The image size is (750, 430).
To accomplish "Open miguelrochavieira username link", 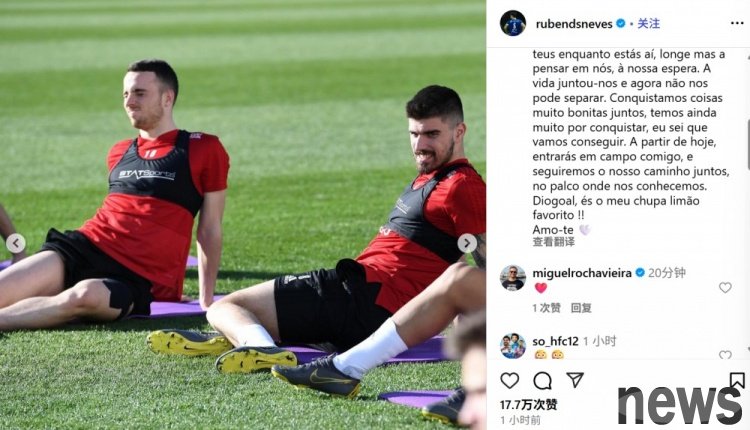I will pyautogui.click(x=582, y=273).
